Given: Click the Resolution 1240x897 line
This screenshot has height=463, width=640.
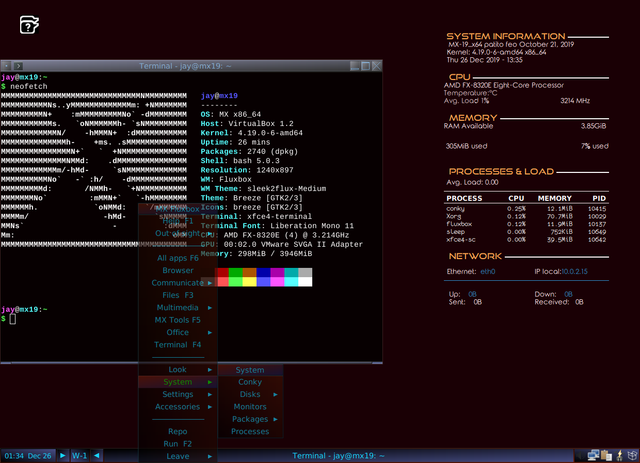Looking at the screenshot, I should point(247,170).
